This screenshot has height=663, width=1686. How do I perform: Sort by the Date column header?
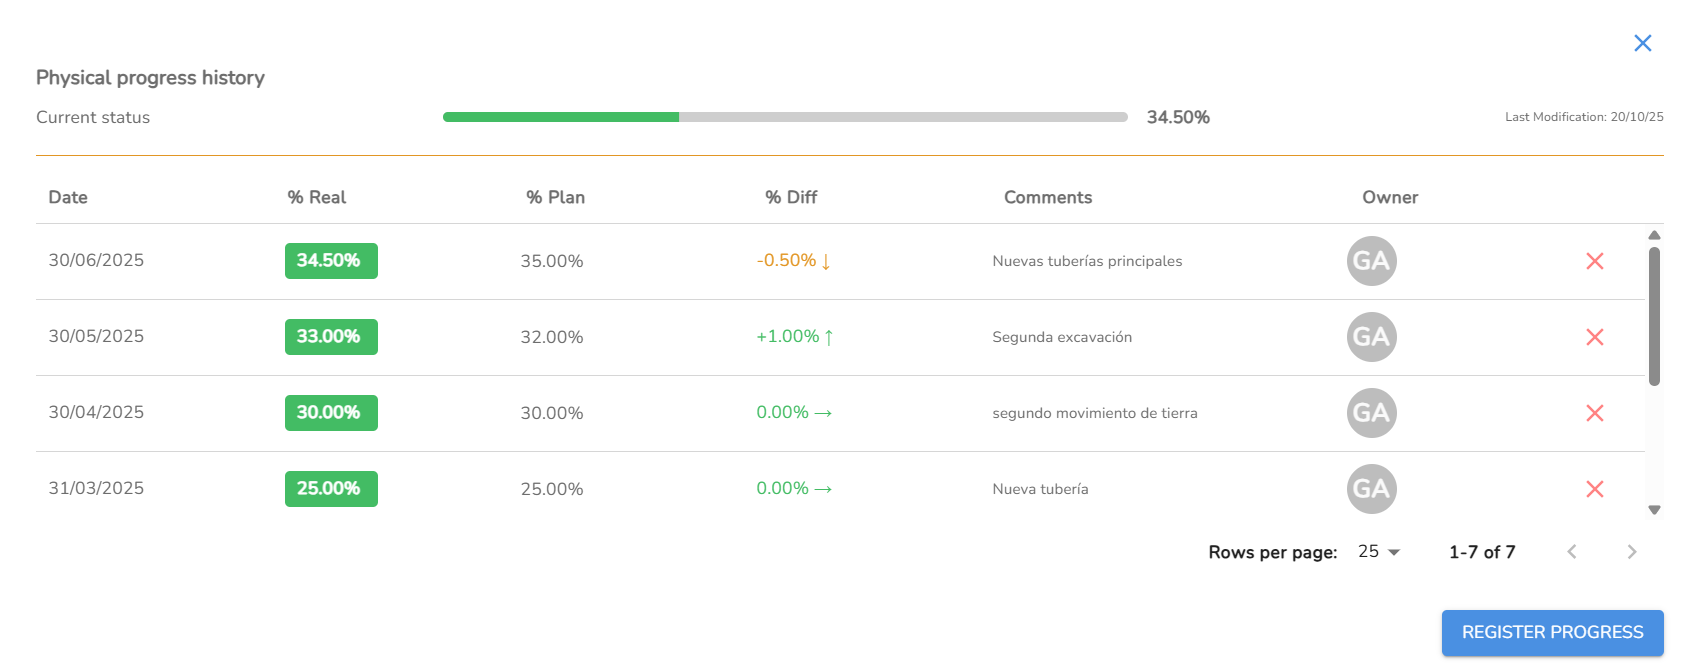click(x=68, y=197)
